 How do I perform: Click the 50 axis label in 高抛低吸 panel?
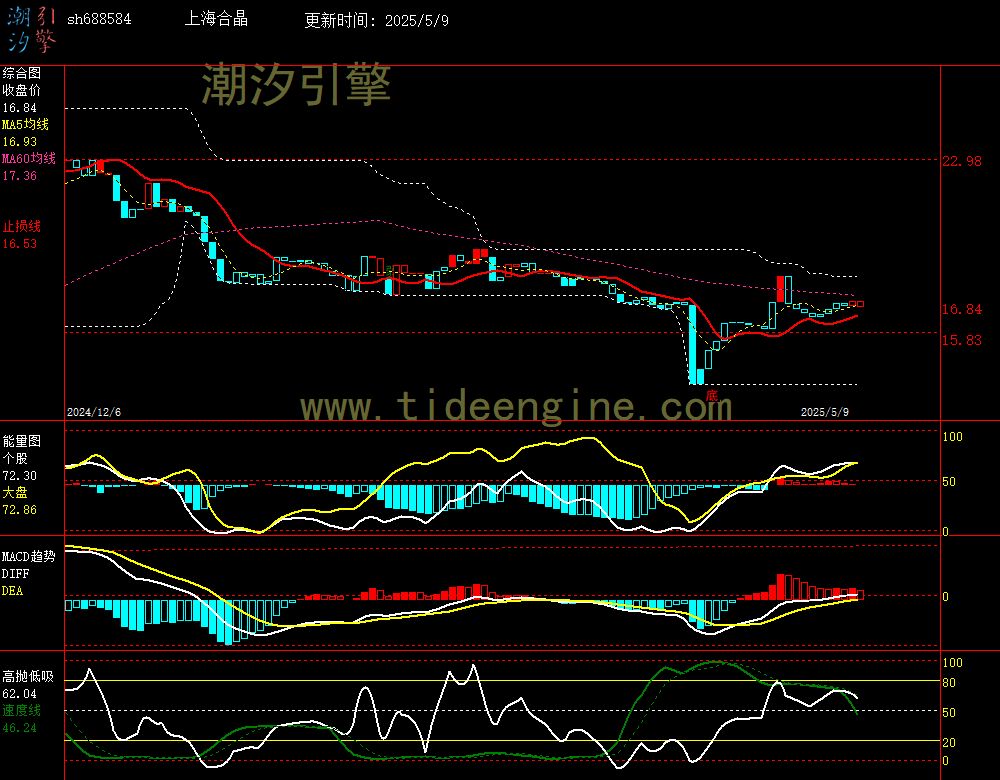point(949,713)
